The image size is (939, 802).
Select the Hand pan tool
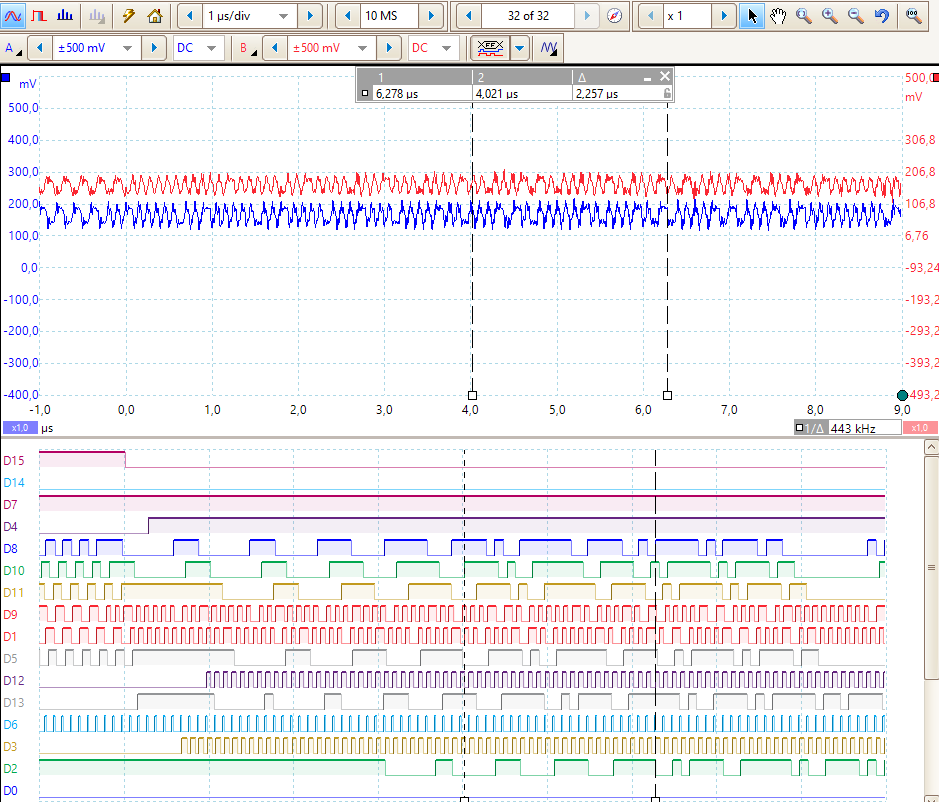(778, 16)
